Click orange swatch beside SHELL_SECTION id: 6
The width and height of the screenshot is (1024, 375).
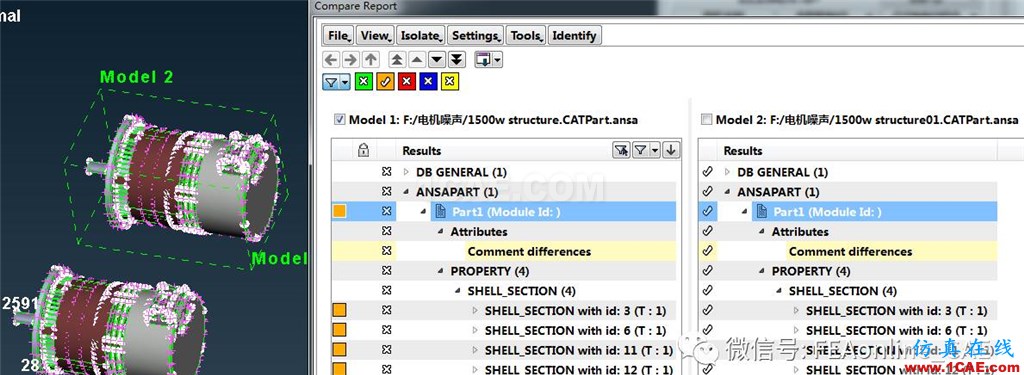click(340, 331)
